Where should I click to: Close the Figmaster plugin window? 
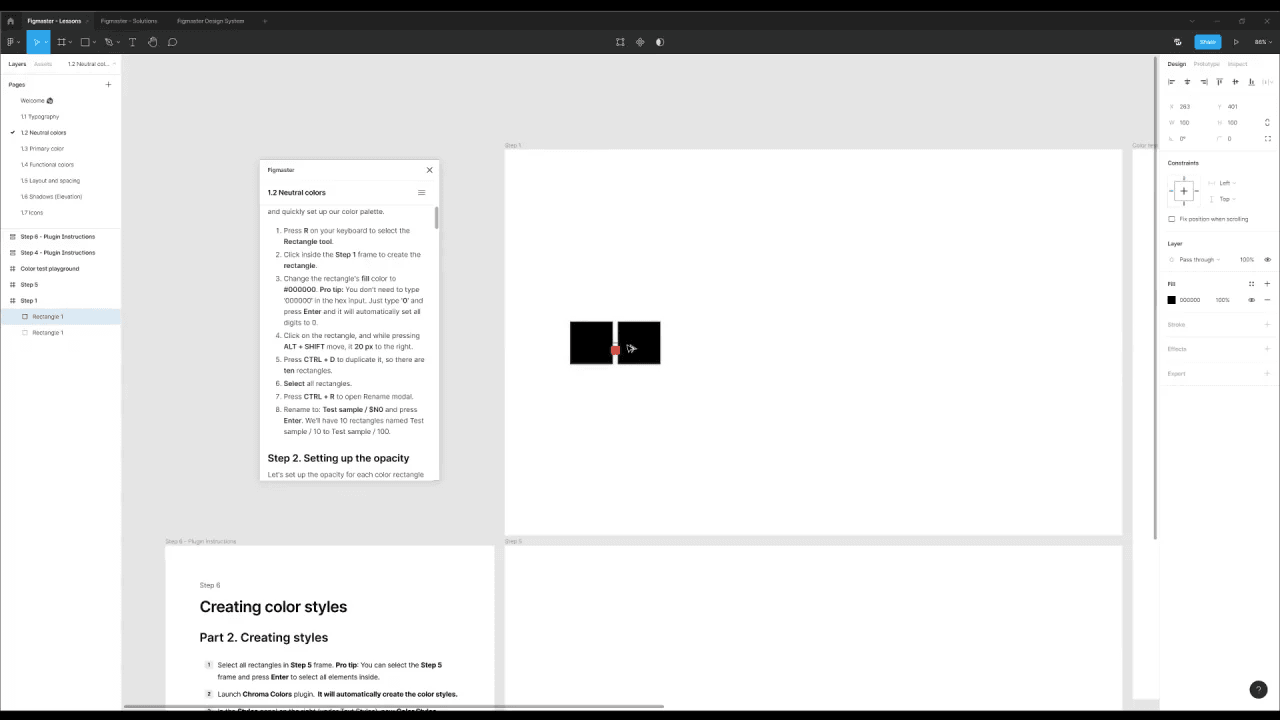point(430,170)
